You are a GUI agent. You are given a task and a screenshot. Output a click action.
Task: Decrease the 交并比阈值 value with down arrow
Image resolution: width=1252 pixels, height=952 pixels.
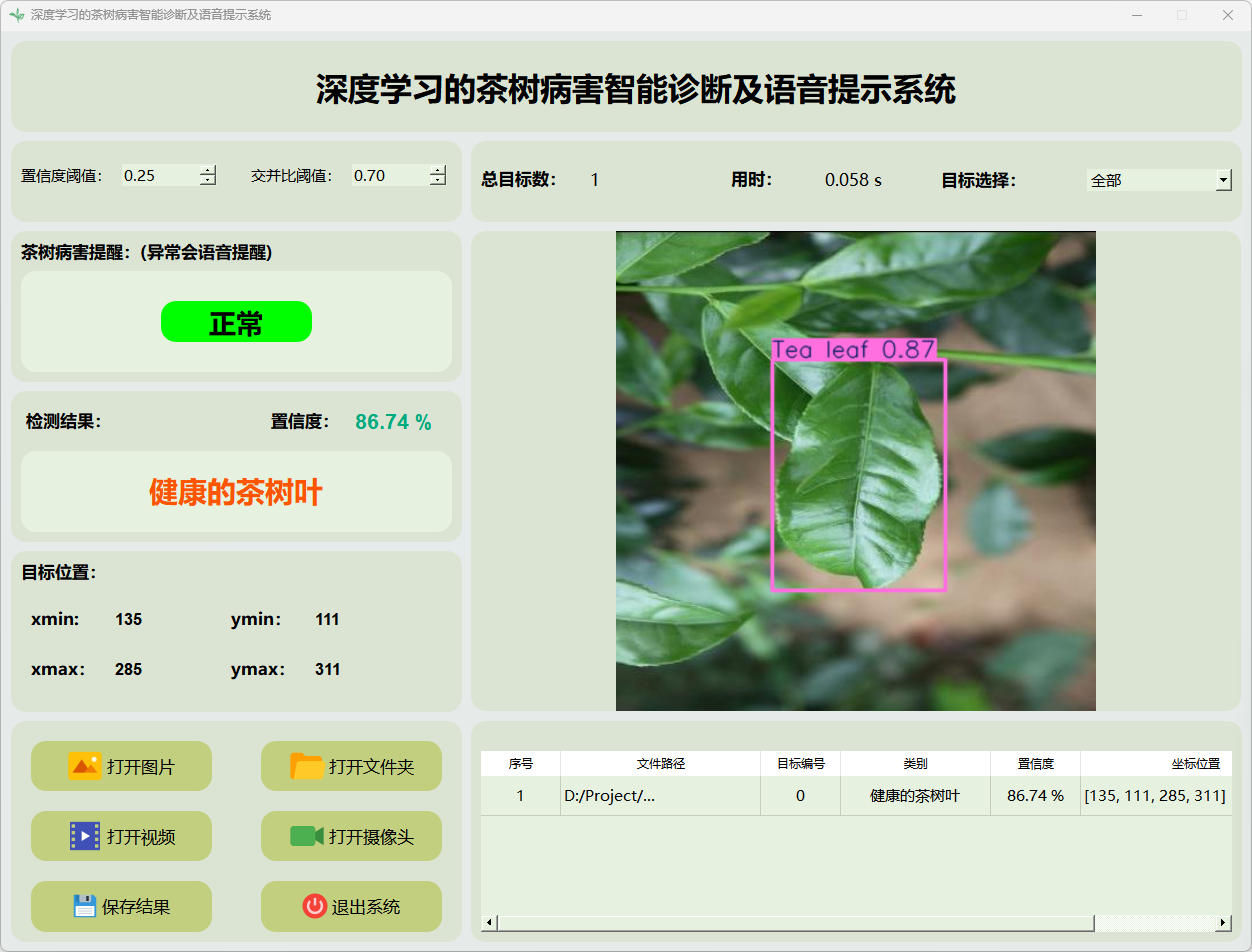point(437,181)
